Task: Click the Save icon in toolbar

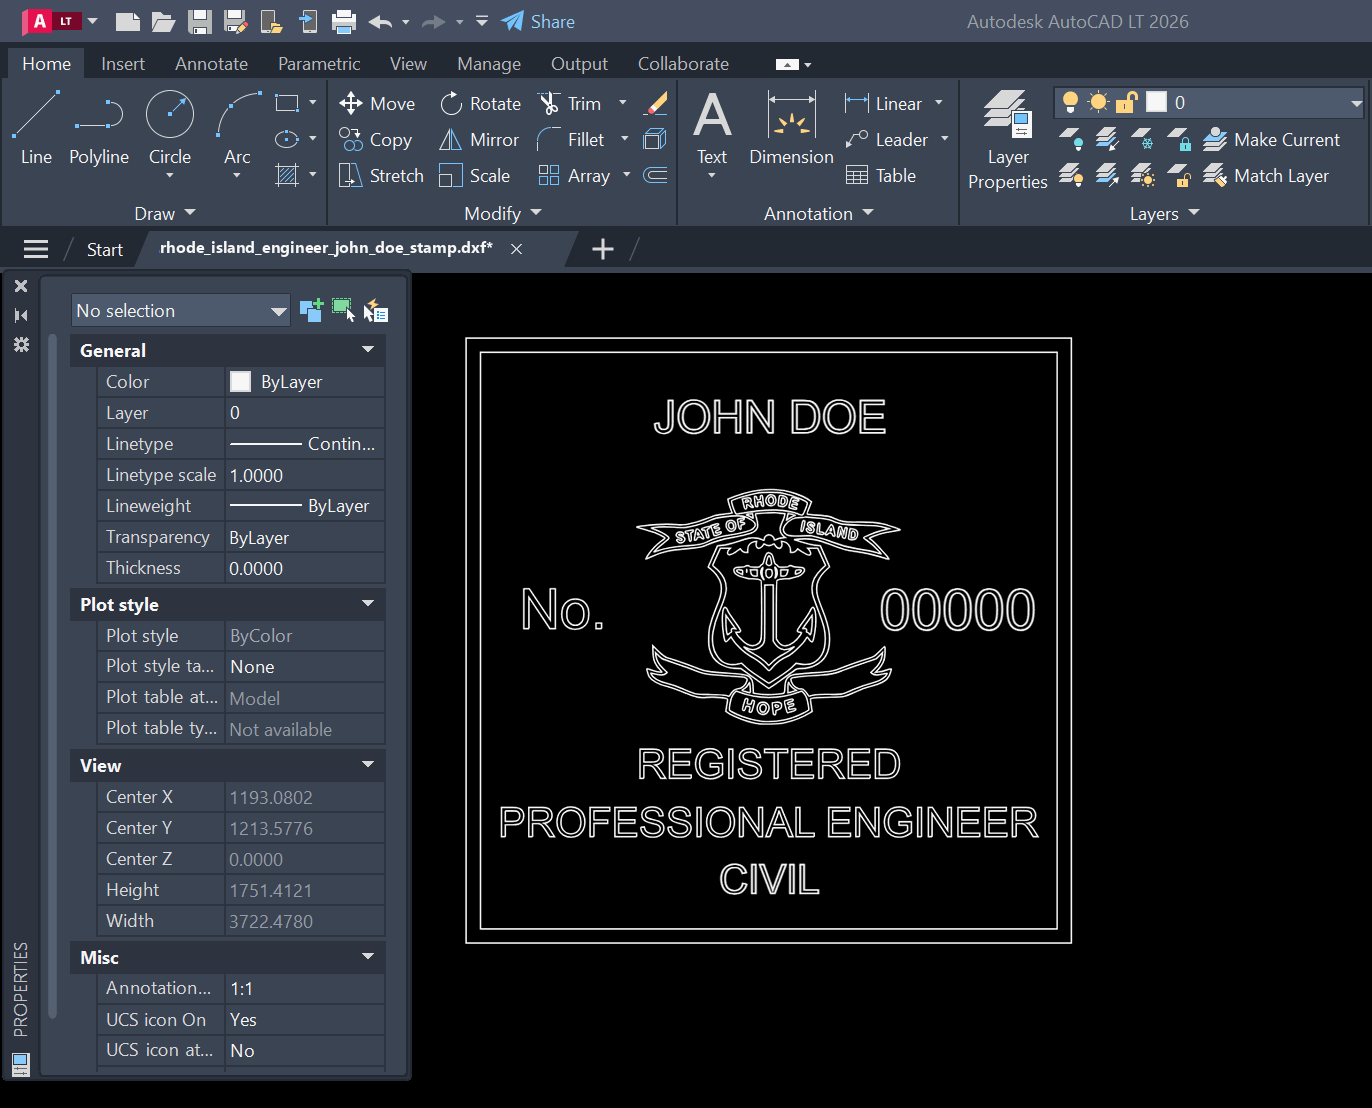Action: (200, 21)
